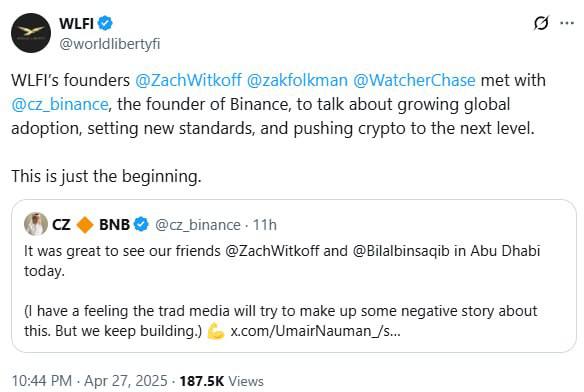
Task: Open the 10:44 PM Apr 27, 2025 timestamp
Action: [x=89, y=381]
